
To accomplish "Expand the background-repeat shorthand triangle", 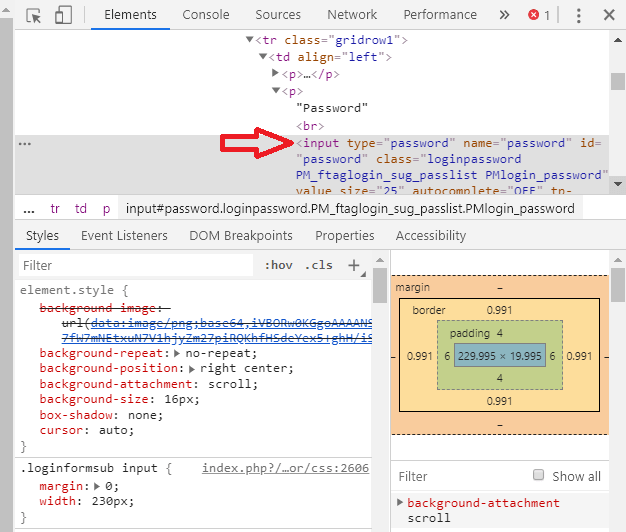I will (x=177, y=354).
